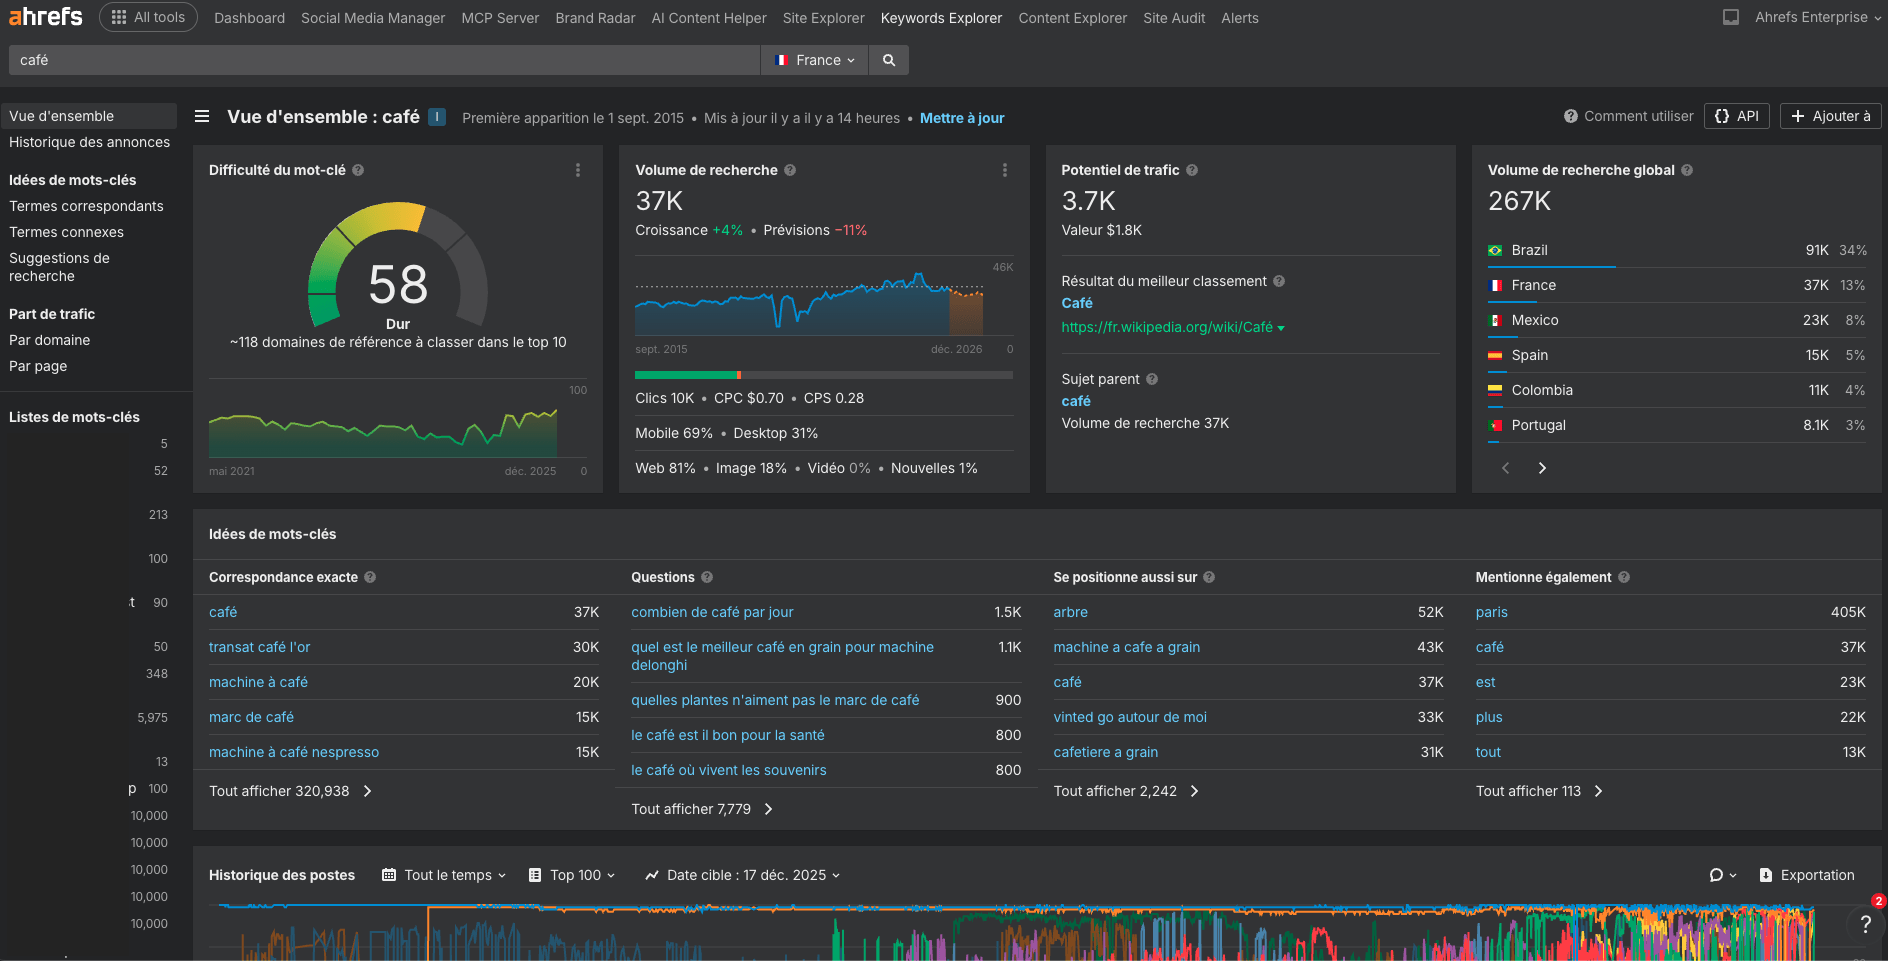The width and height of the screenshot is (1888, 961).
Task: Click help icon beside Potentiel de trafic
Action: pos(1192,171)
